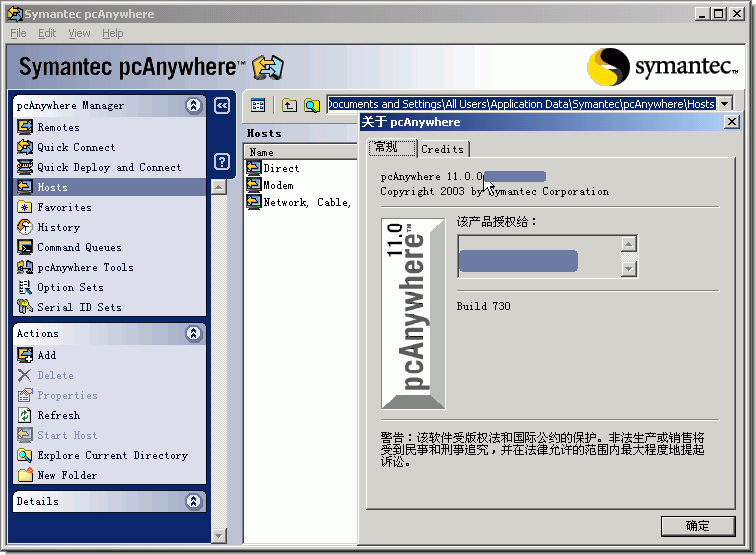This screenshot has width=756, height=555.
Task: Open the View menu
Action: click(79, 33)
